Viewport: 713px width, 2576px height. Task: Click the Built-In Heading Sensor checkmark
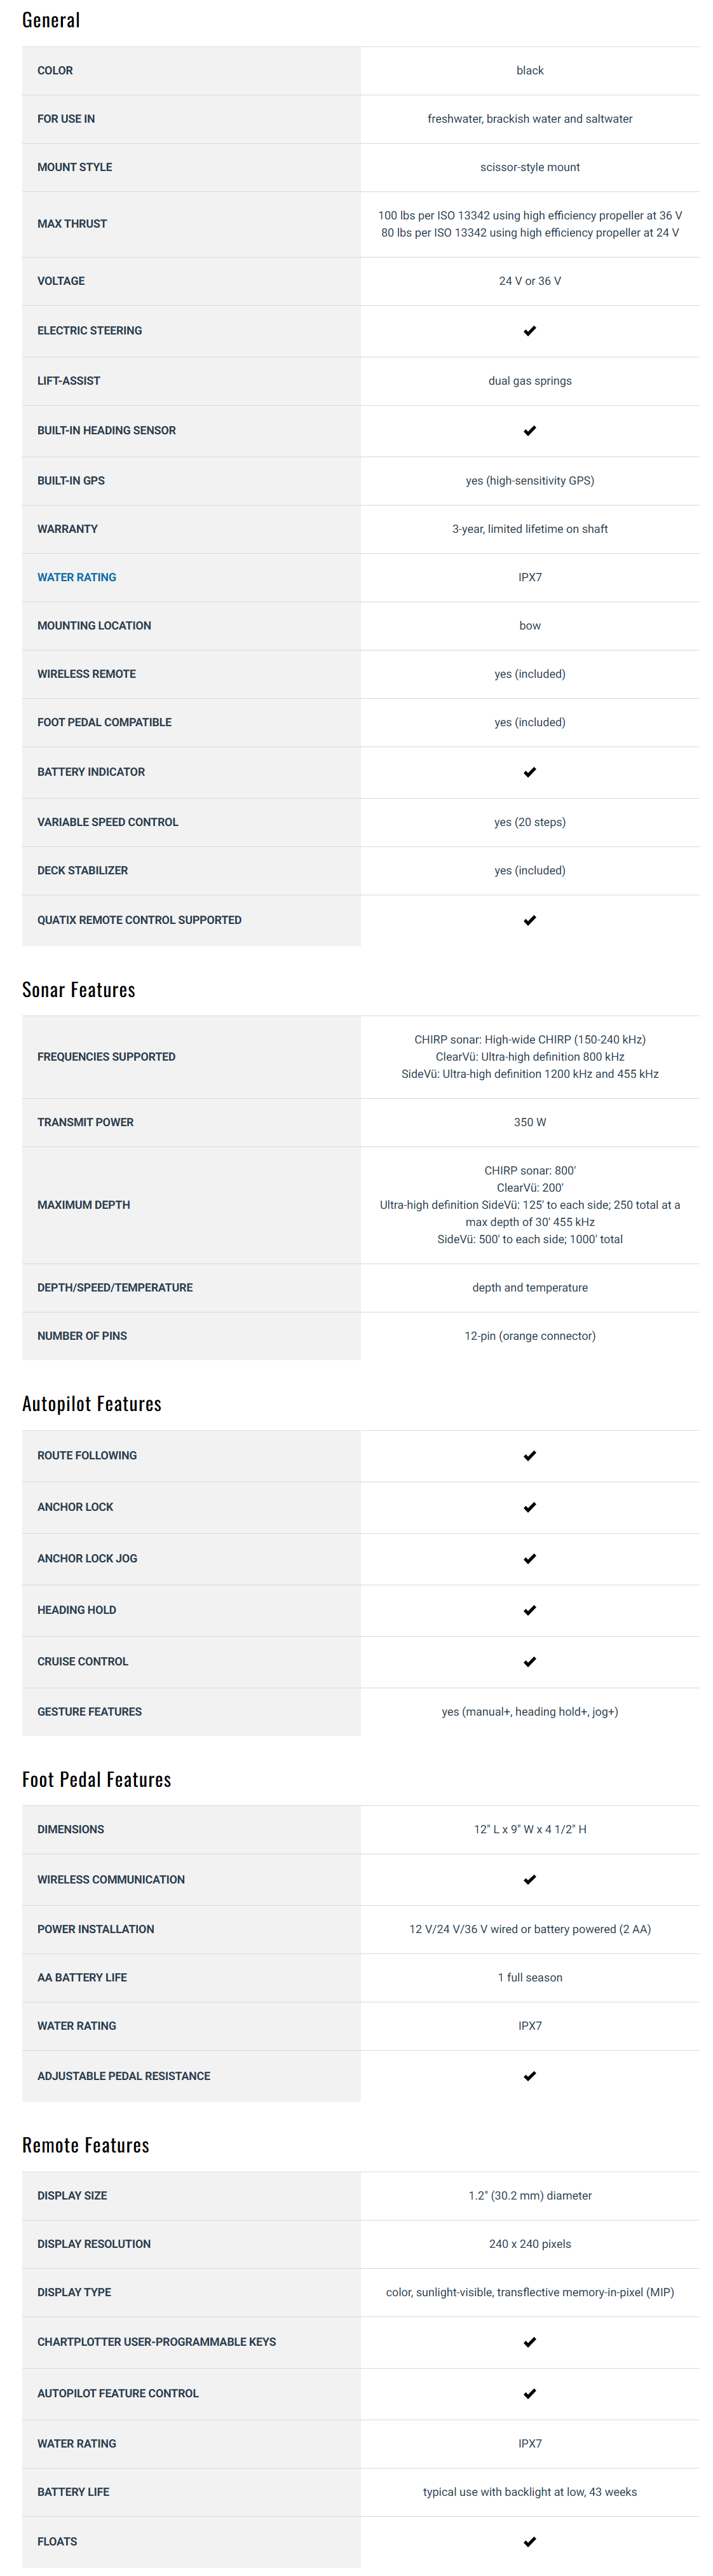coord(530,431)
